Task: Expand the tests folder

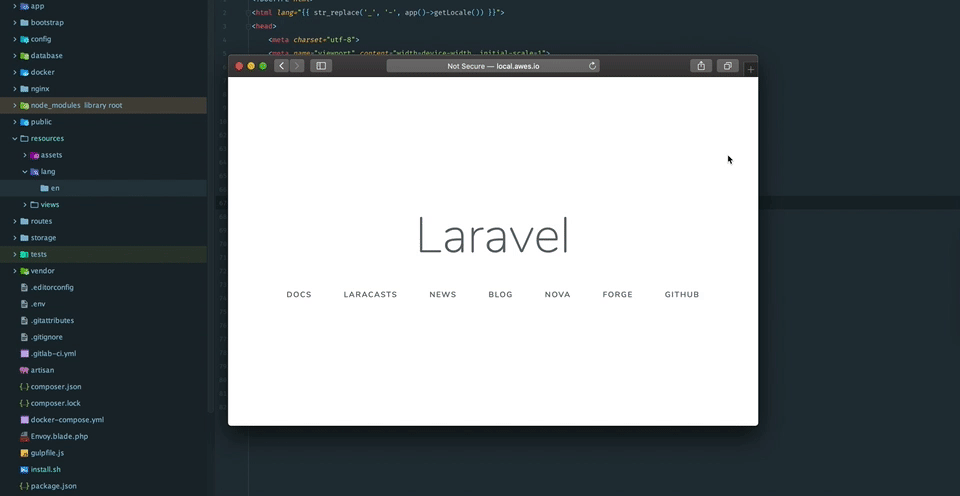Action: [x=15, y=254]
